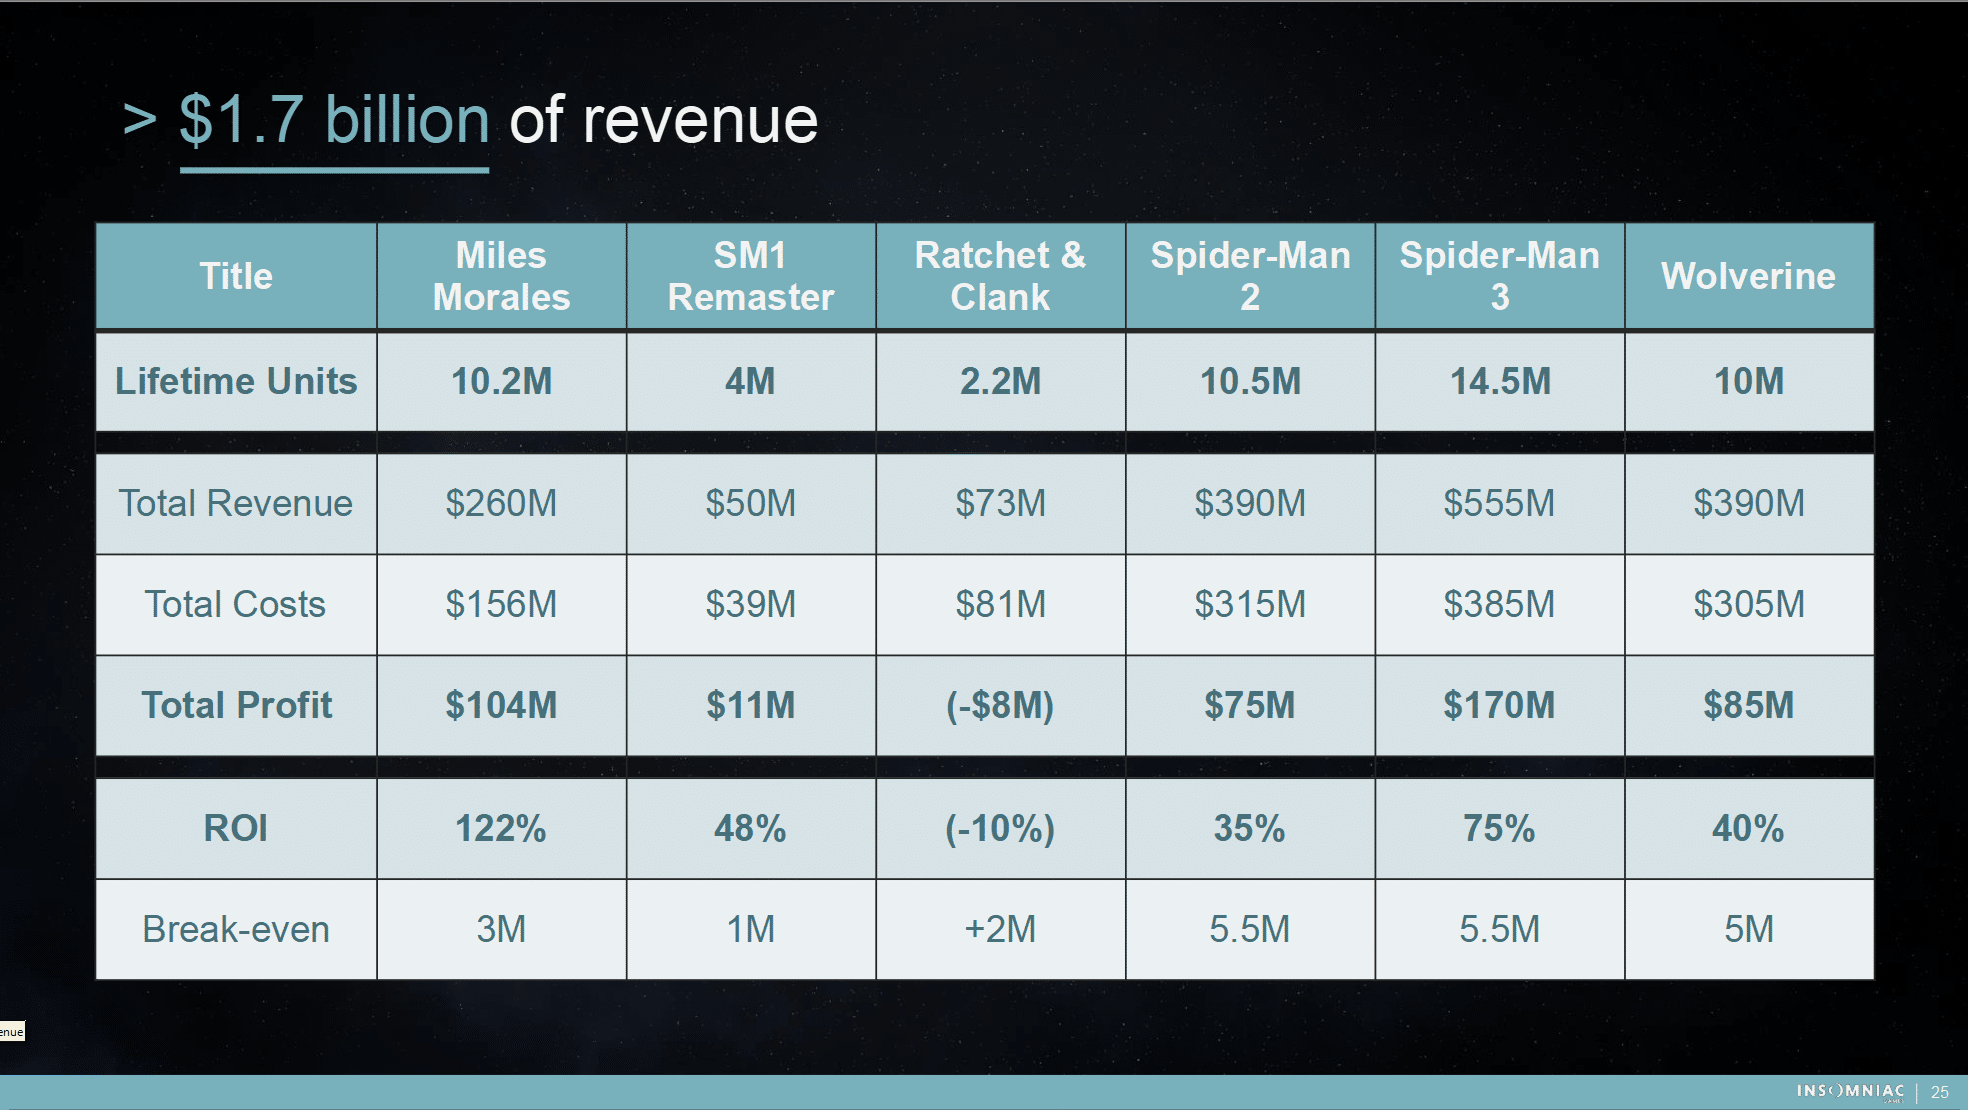Choose the "$39M" costs cell
1968x1110 pixels.
pyautogui.click(x=751, y=604)
